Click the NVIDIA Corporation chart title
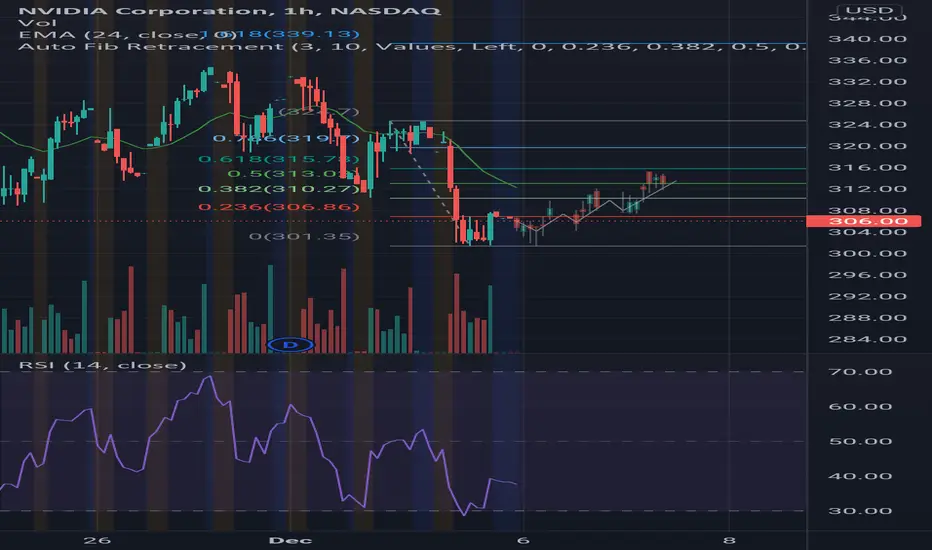Viewport: 932px width, 550px height. coord(229,11)
